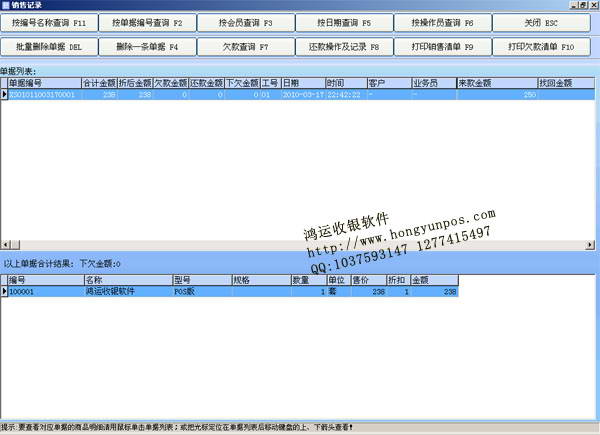This screenshot has width=600, height=435.
Task: Click 客户 column header
Action: point(389,83)
